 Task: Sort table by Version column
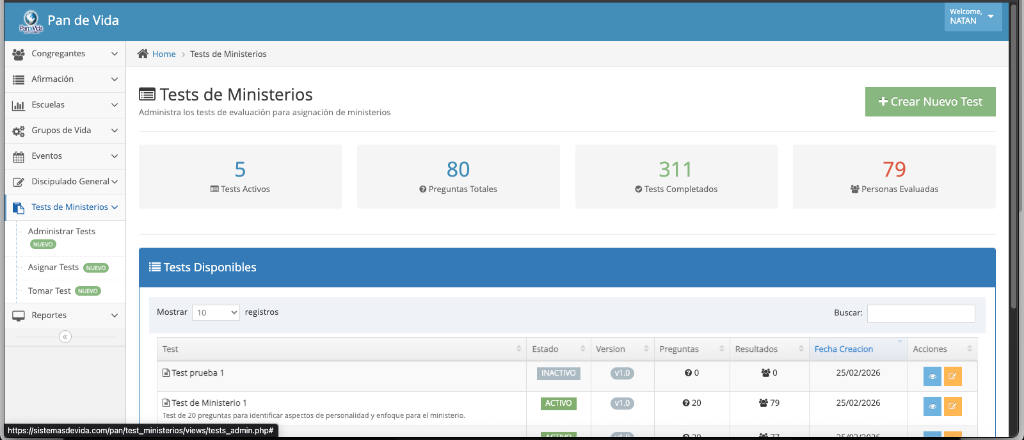pyautogui.click(x=622, y=349)
